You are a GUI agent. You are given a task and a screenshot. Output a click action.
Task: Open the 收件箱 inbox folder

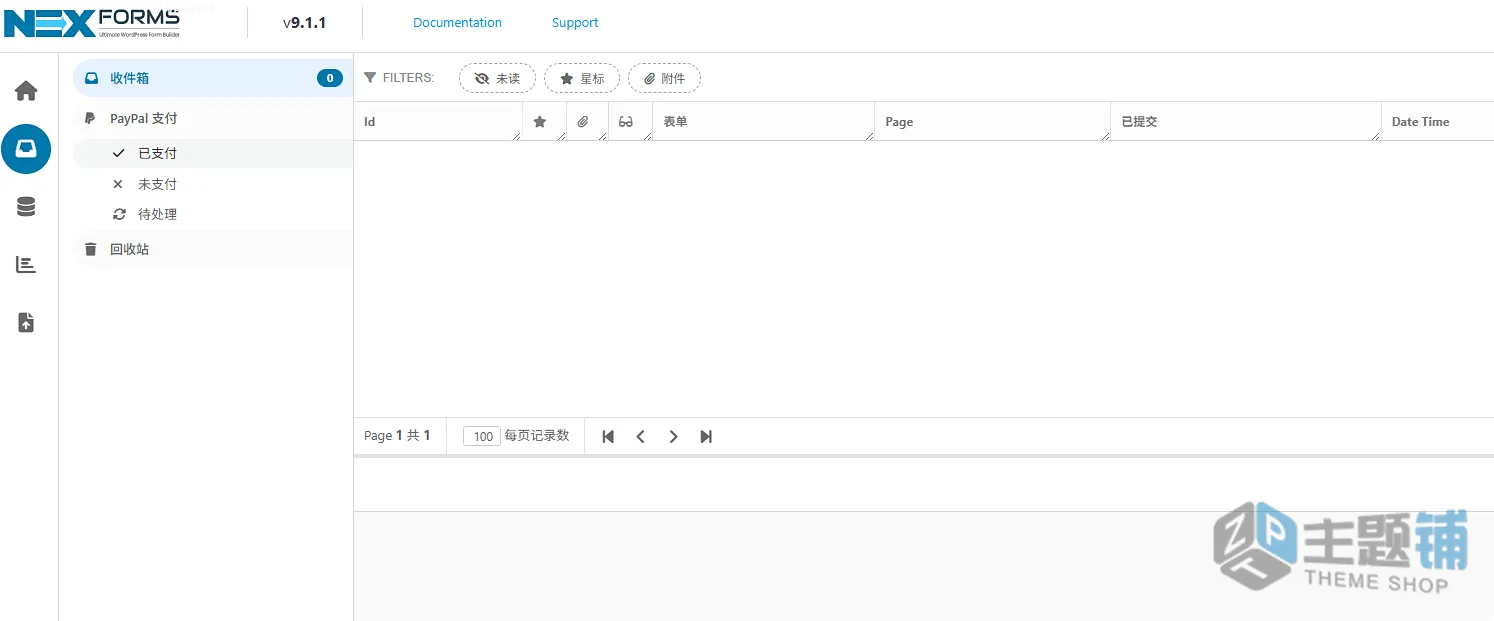click(212, 78)
